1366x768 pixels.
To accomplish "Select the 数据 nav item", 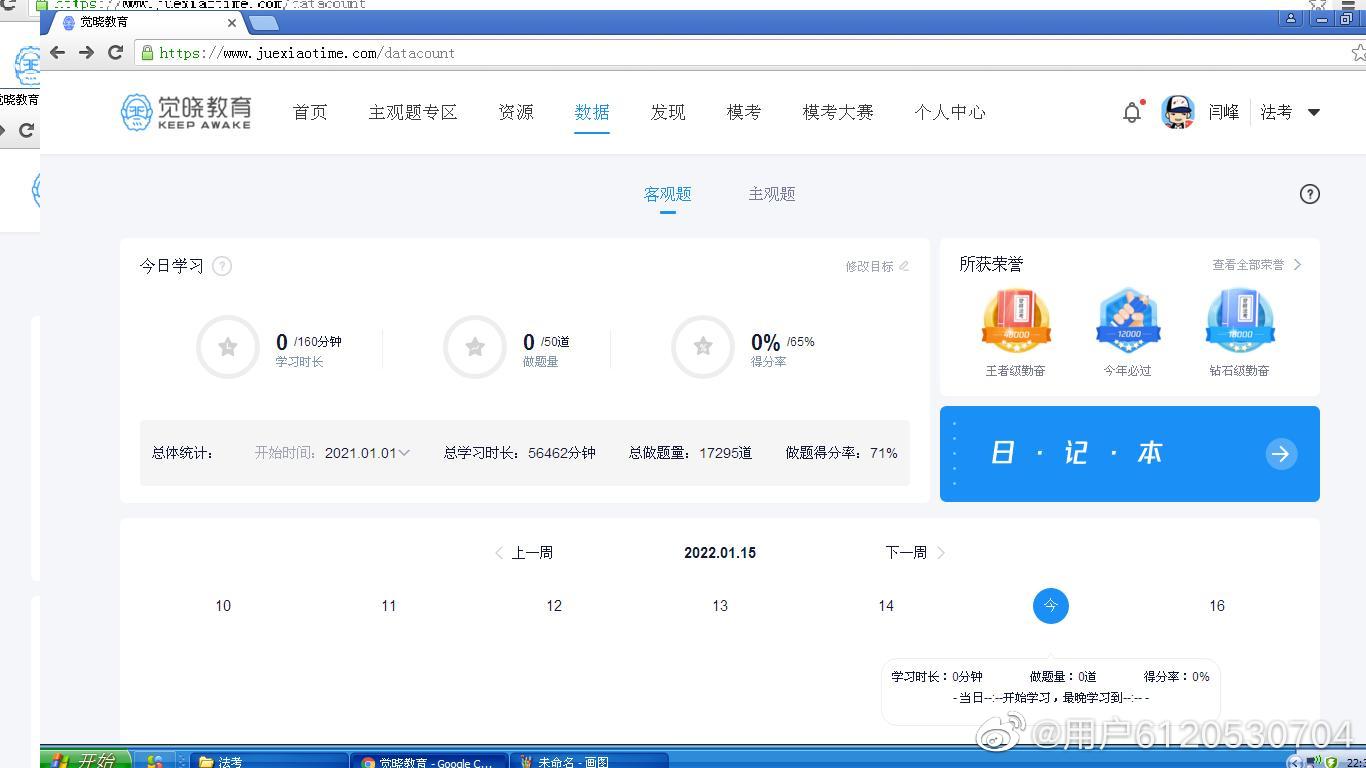I will (x=592, y=112).
